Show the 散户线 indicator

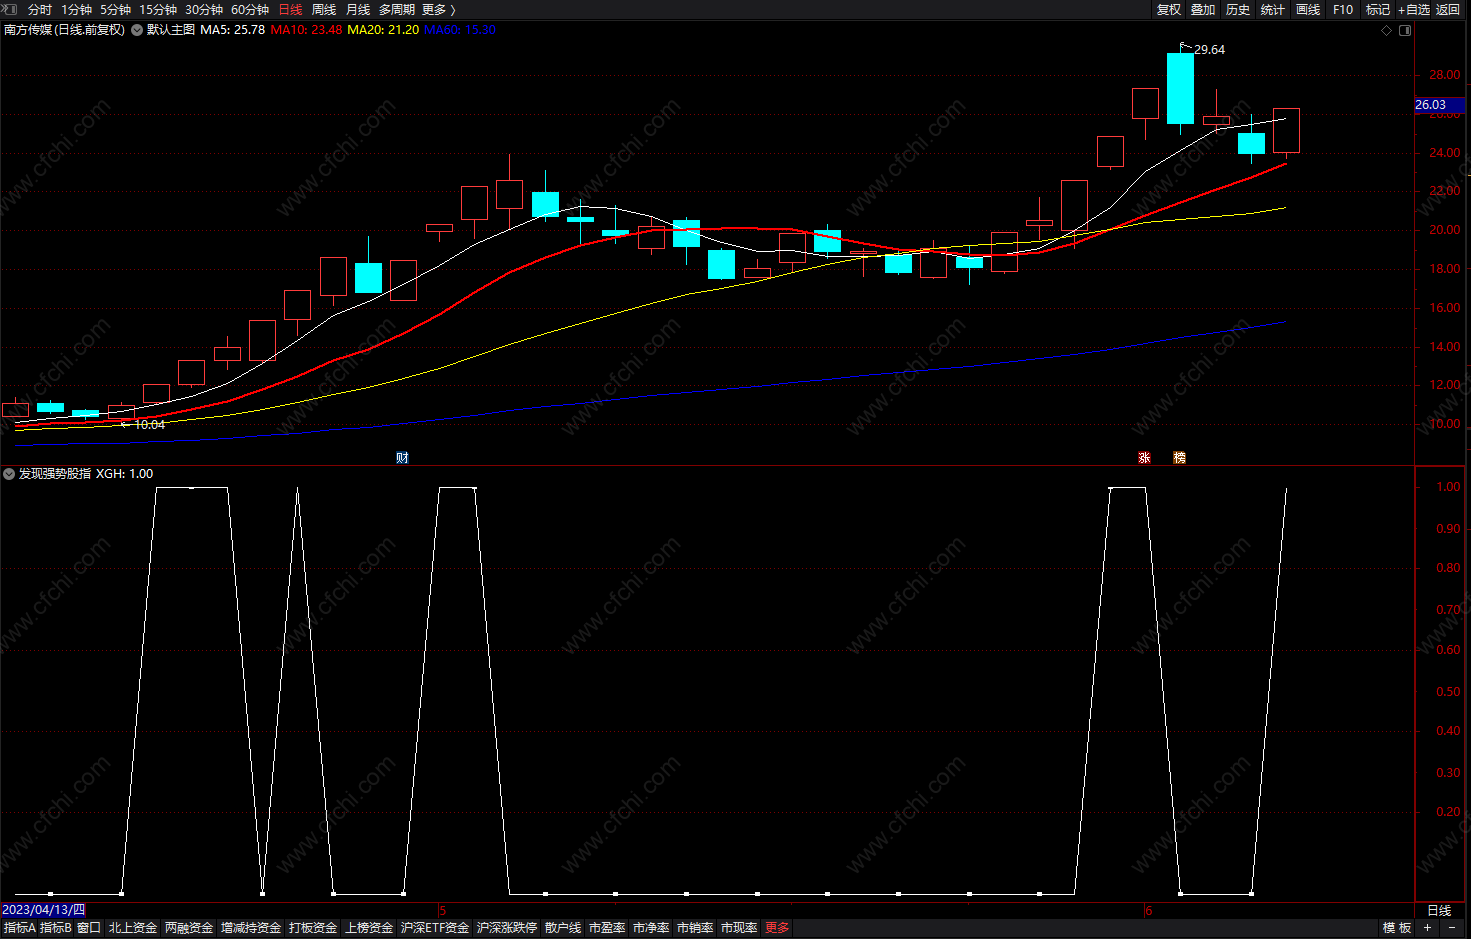563,928
